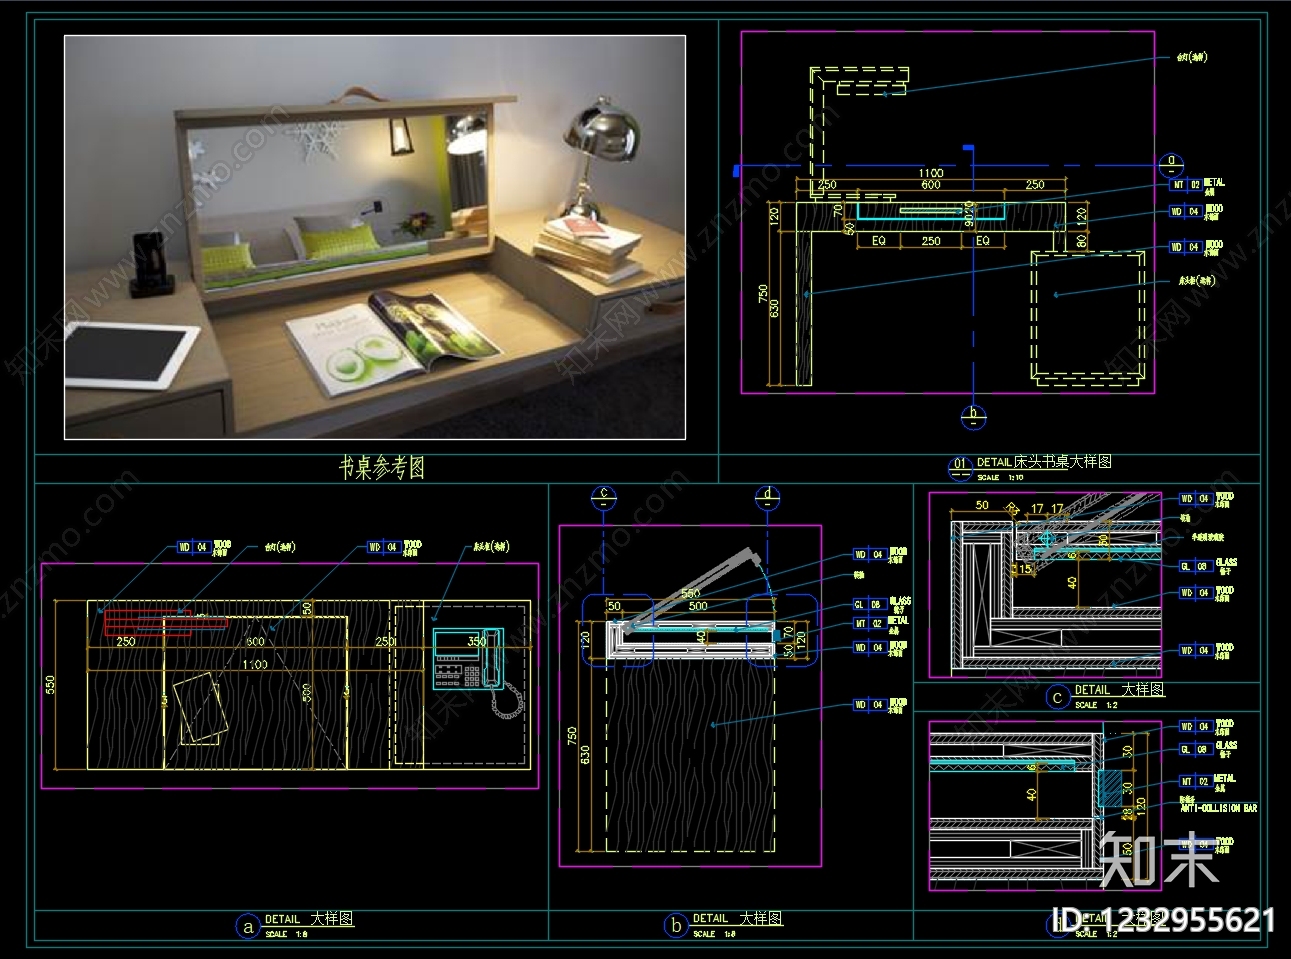
Task: Select the 1100 dimension text in top detail
Action: (931, 173)
